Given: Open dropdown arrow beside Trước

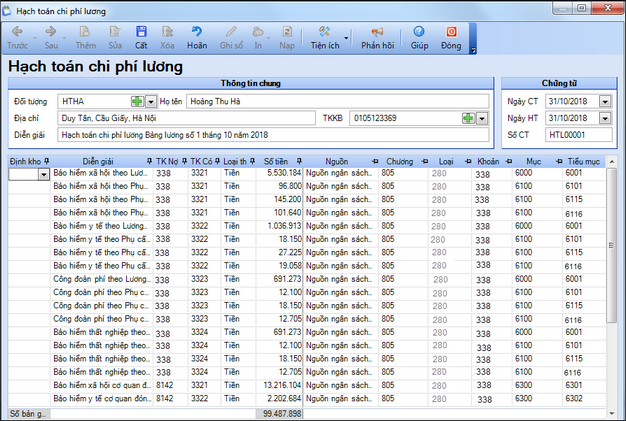Looking at the screenshot, I should coord(35,38).
